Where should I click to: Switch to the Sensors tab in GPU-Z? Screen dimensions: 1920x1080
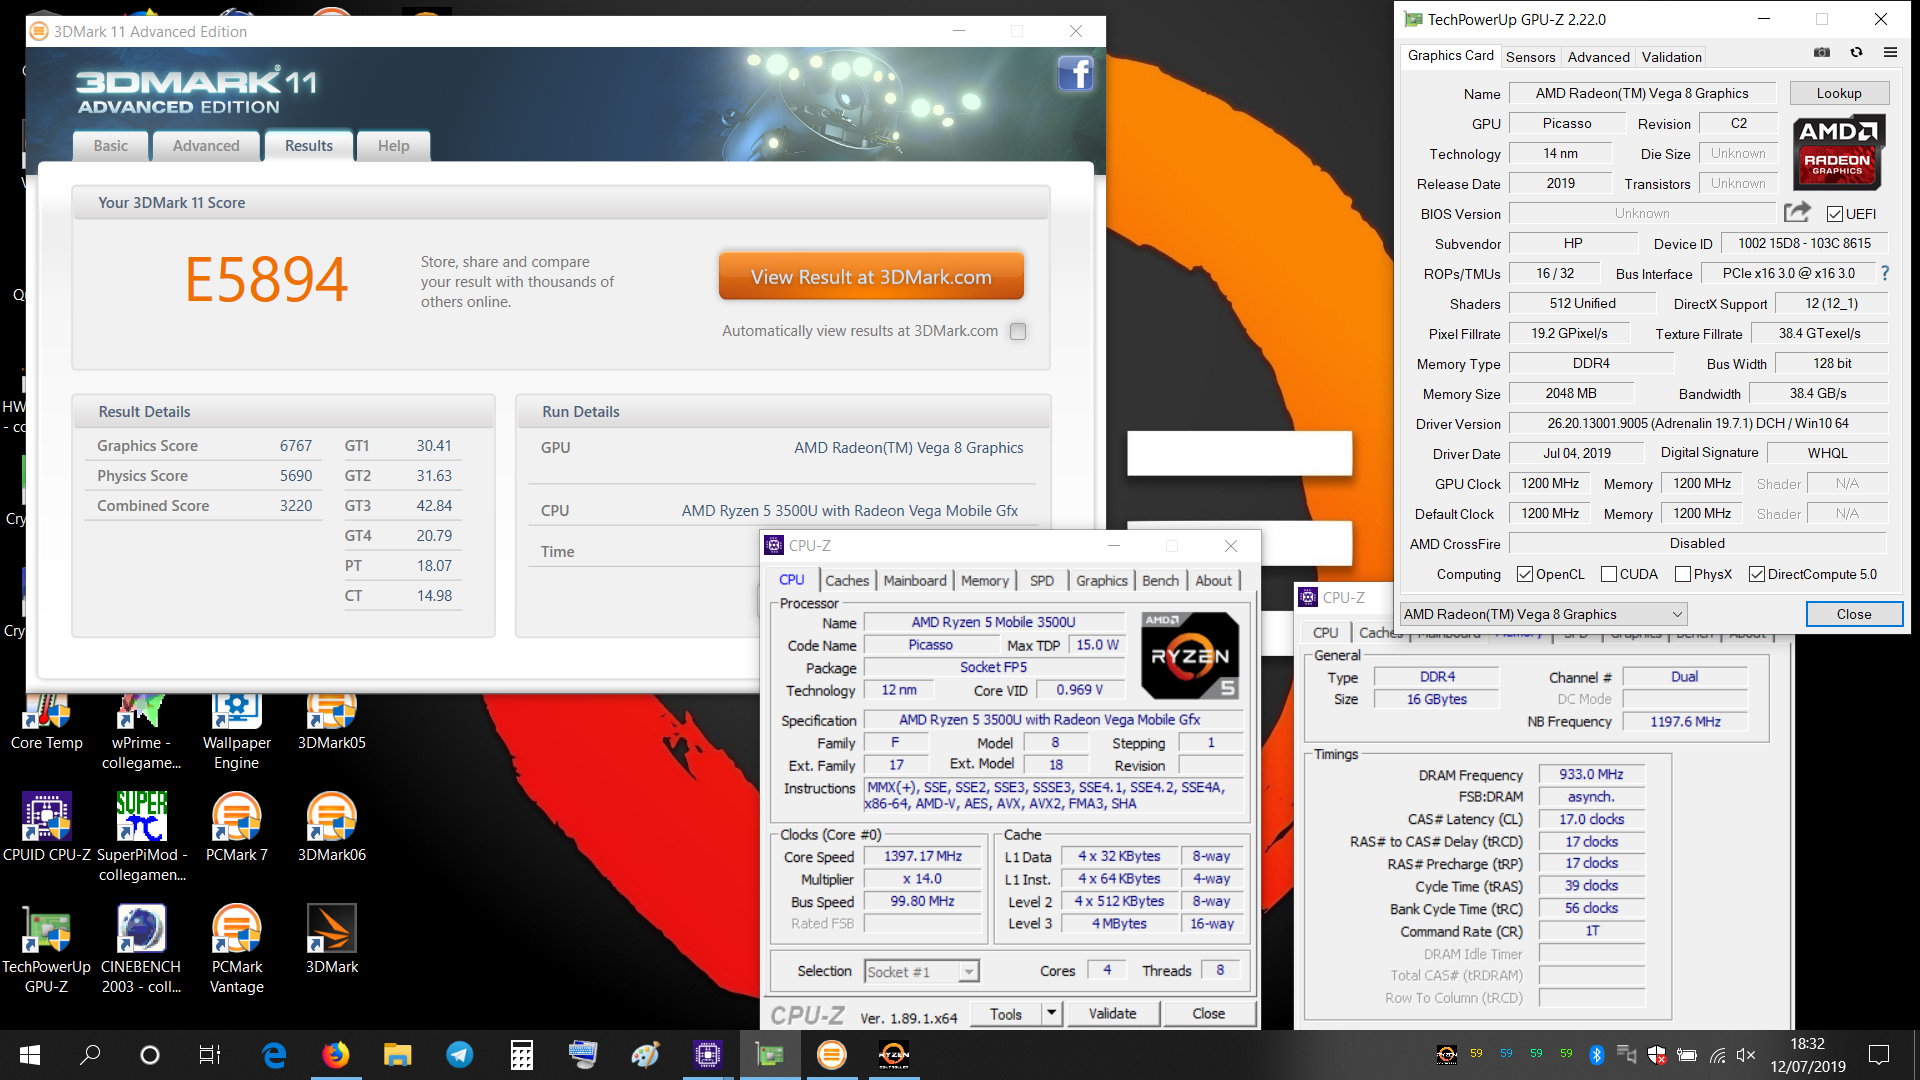pos(1530,57)
